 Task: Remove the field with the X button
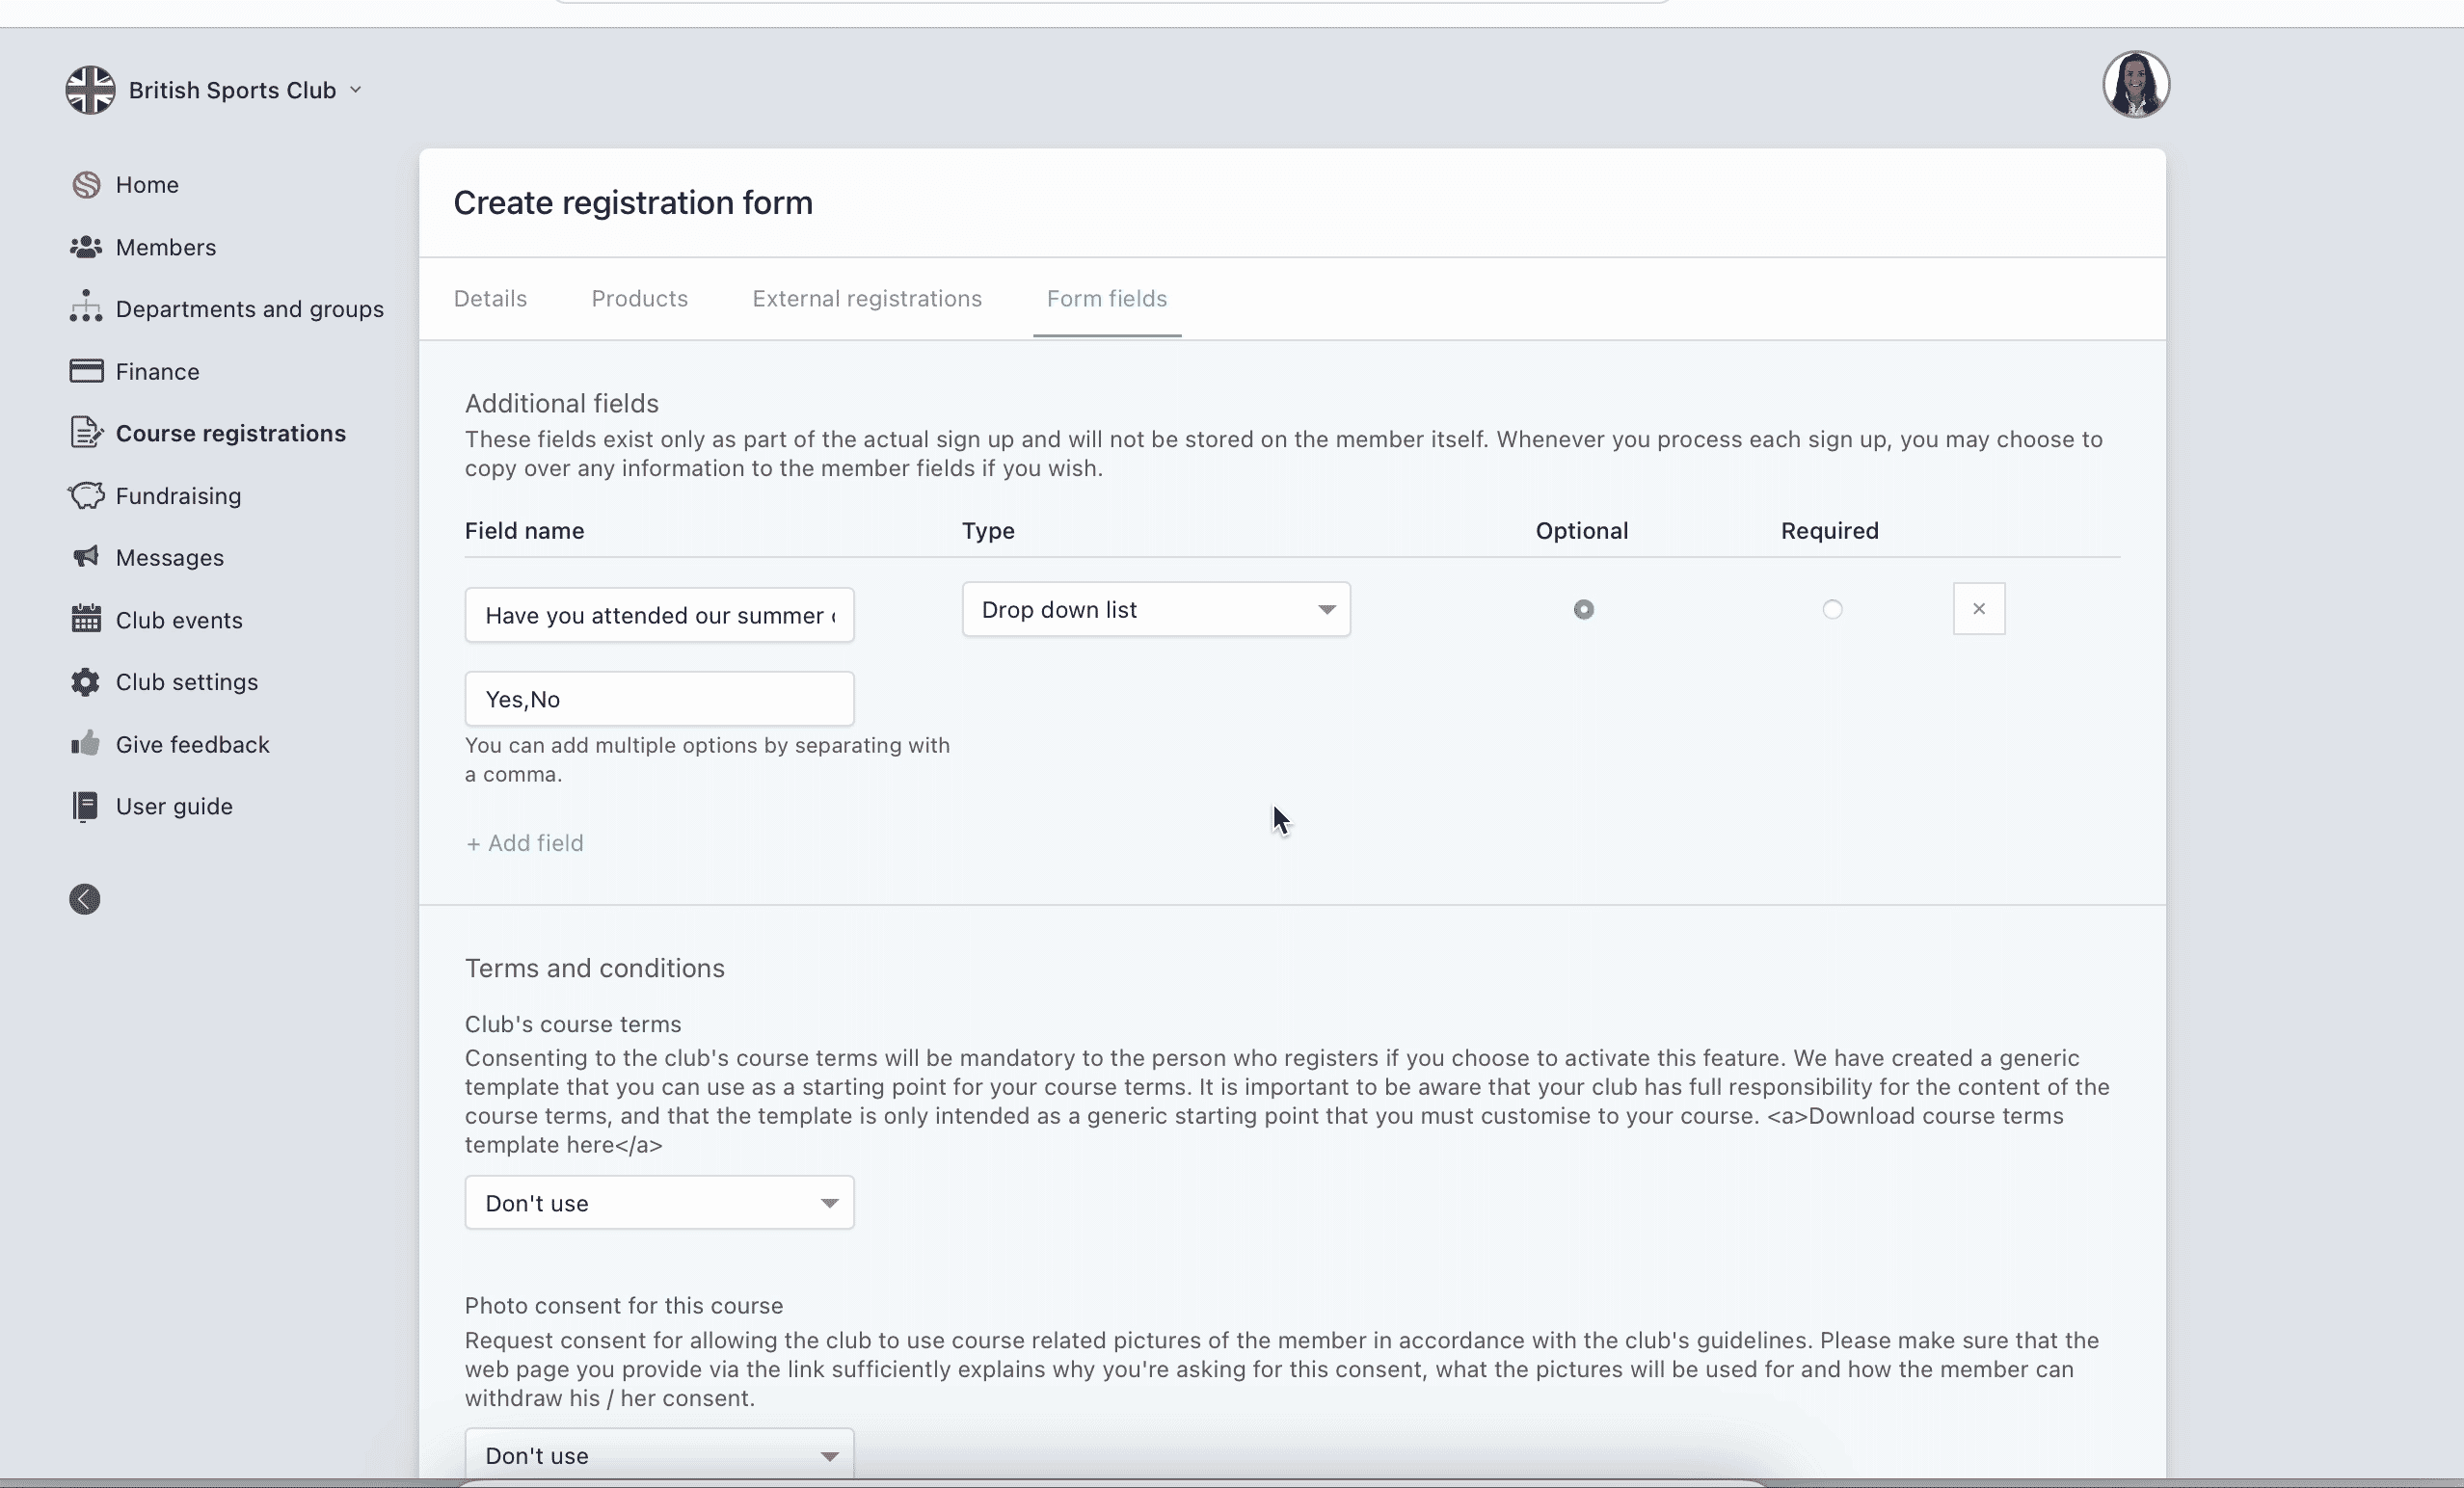[x=1978, y=609]
